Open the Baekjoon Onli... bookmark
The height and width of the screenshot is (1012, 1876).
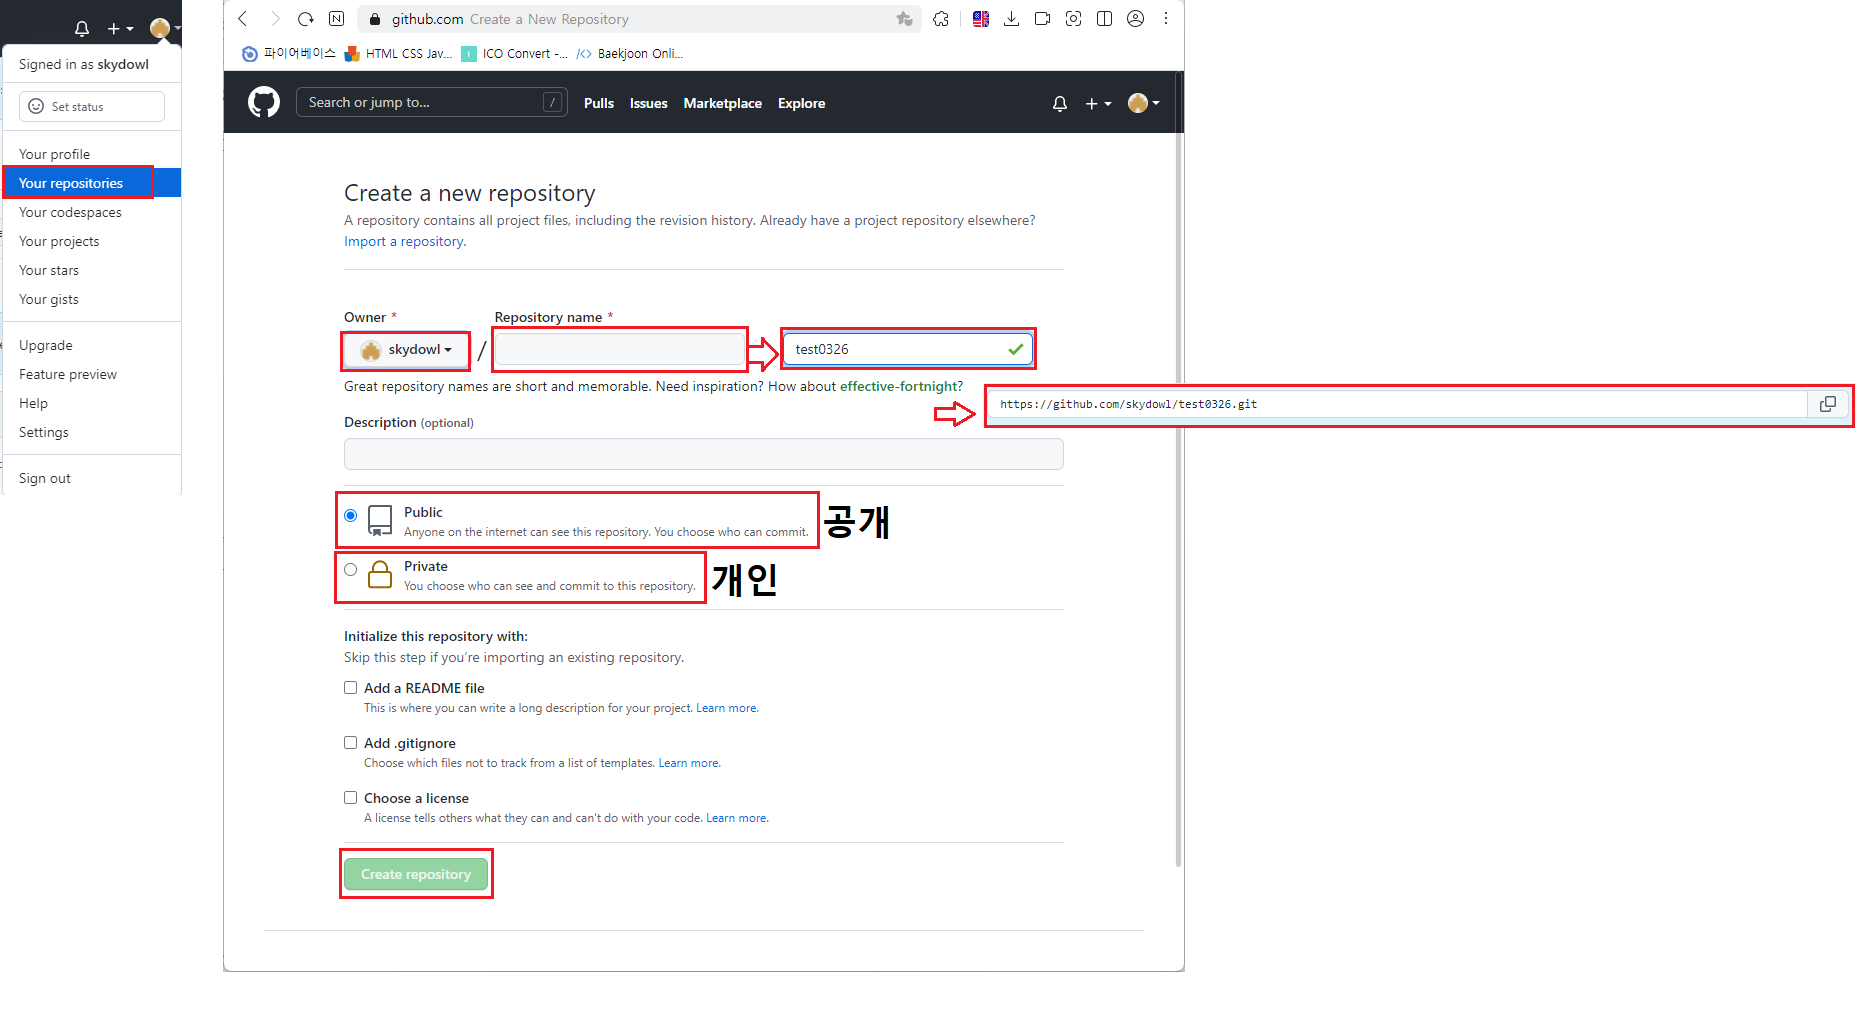[x=630, y=54]
